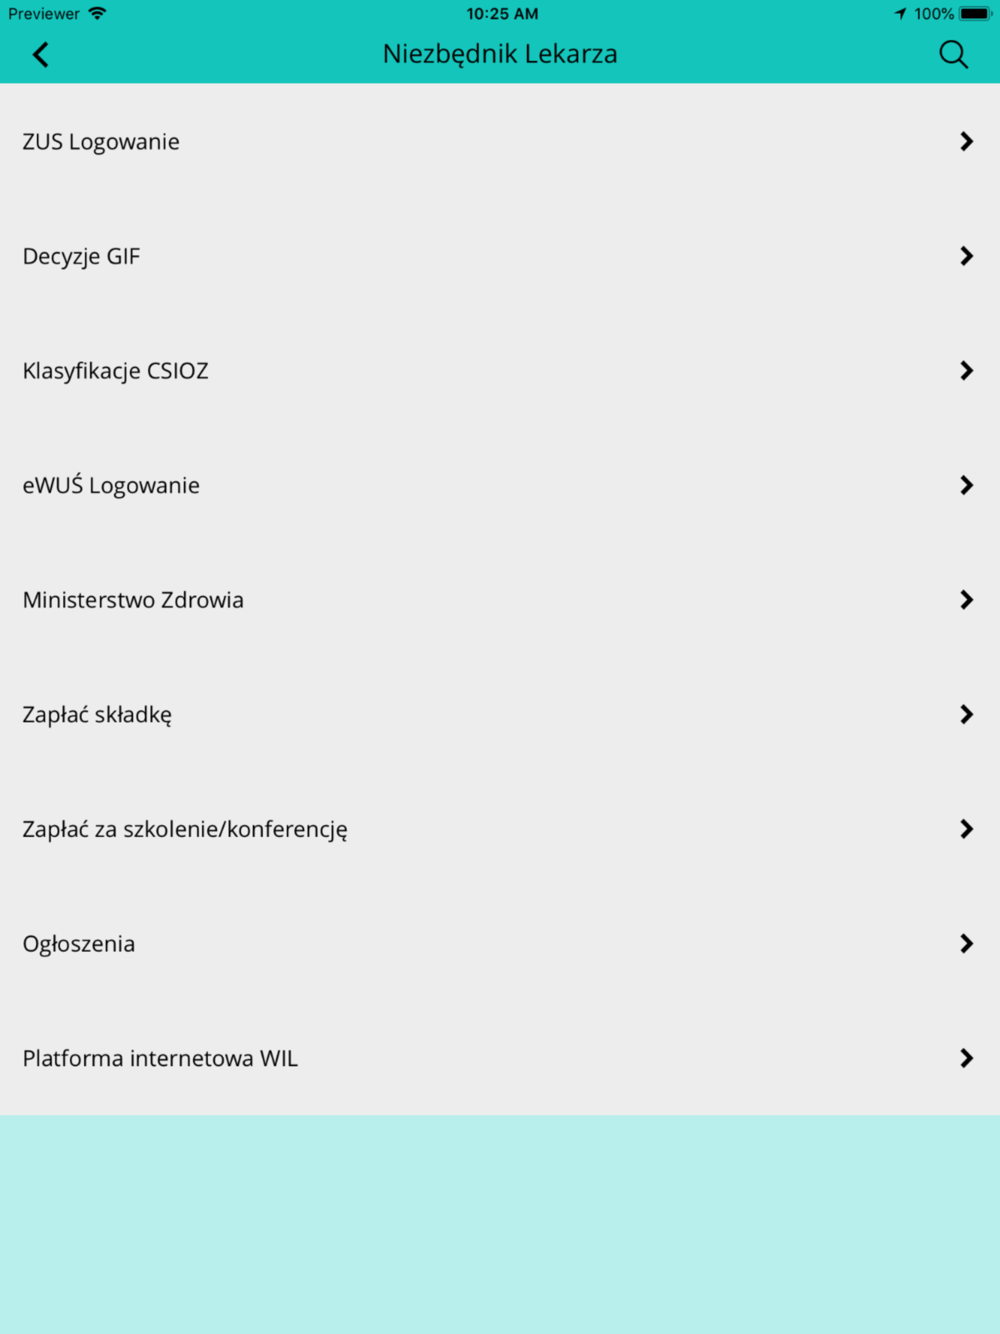Open the ZUS Logowanie entry
This screenshot has height=1334, width=1000.
500,142
